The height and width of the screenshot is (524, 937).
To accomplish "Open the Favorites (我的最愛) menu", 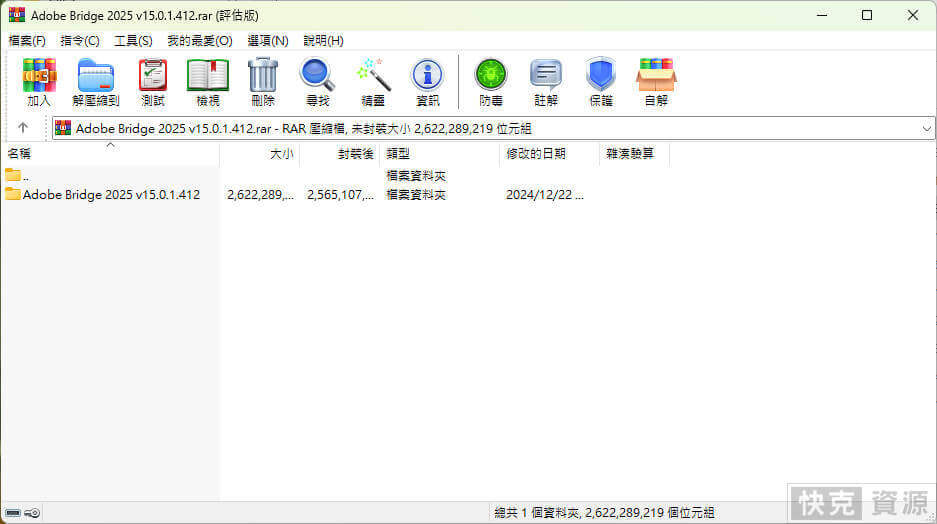I will point(200,41).
